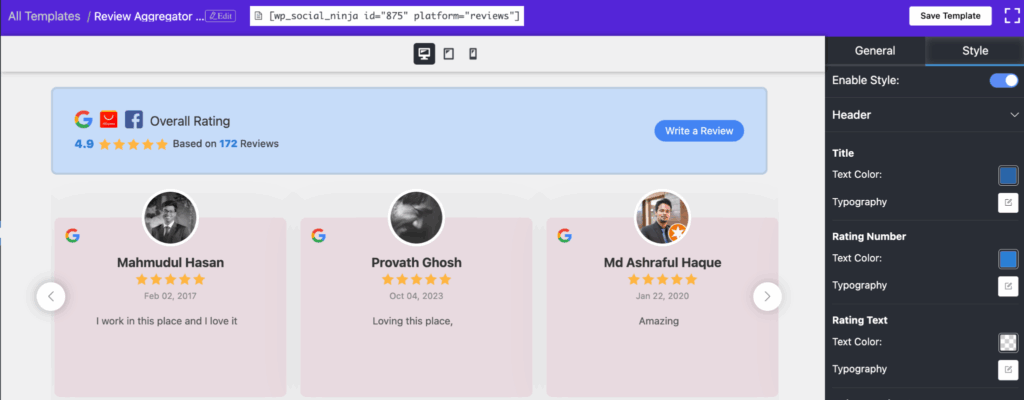Open Rating Text typography edit icon

1008,370
